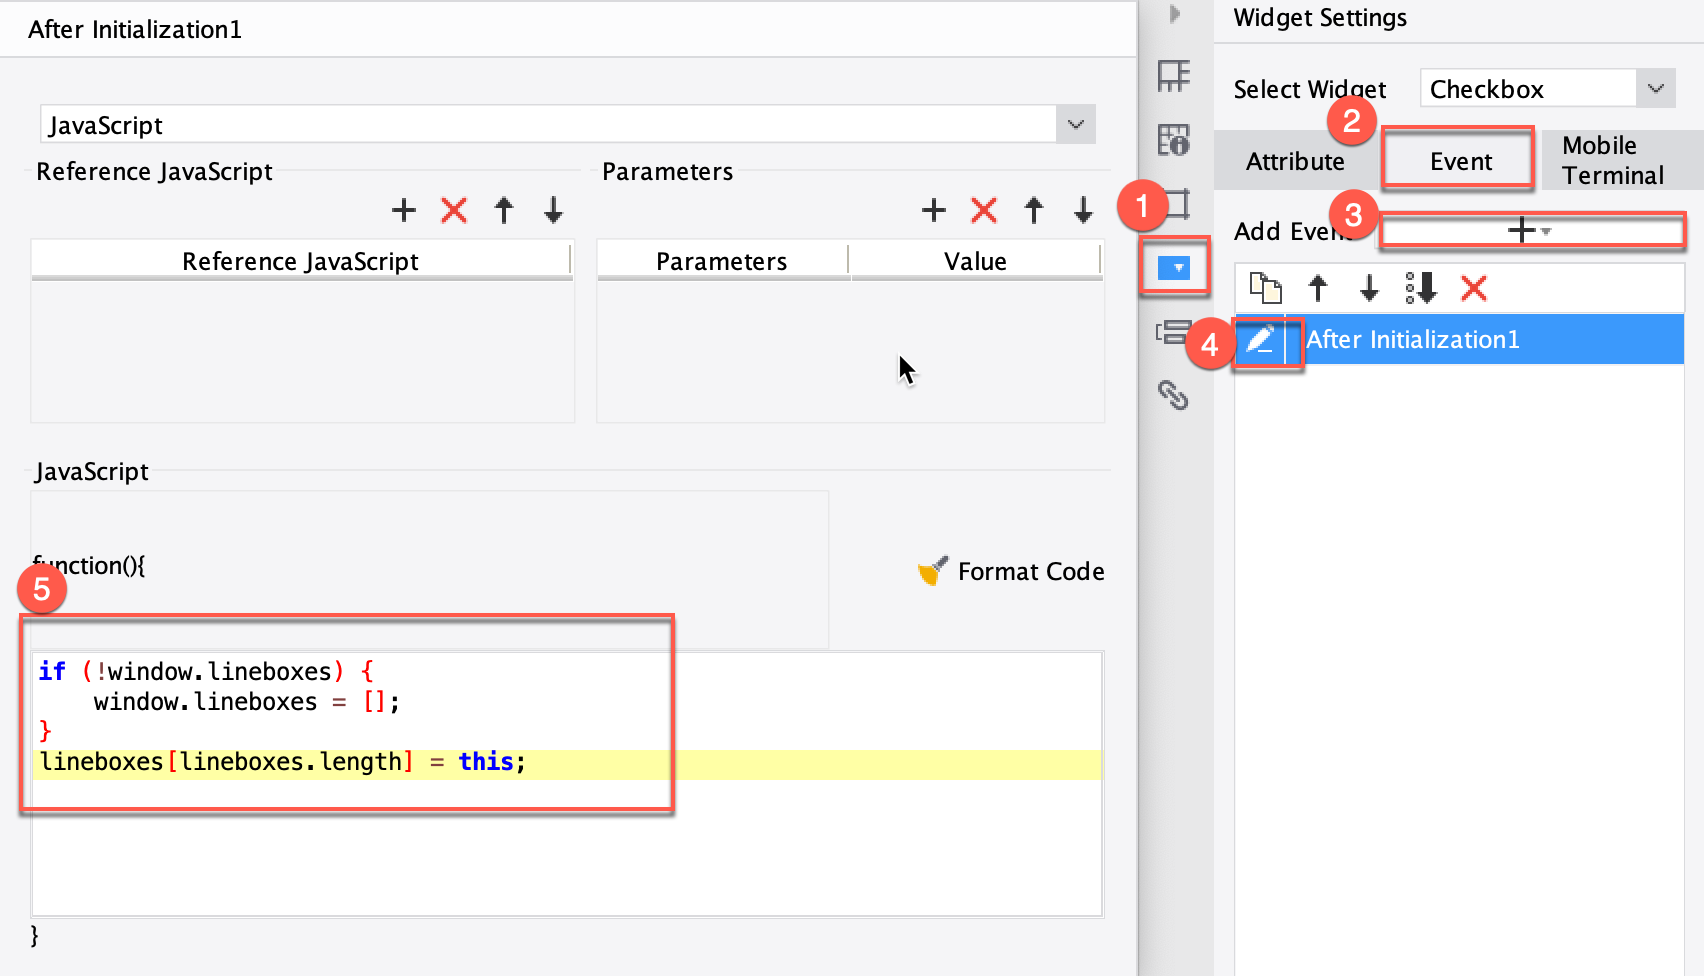Click the Format Code brush icon
Viewport: 1704px width, 976px height.
tap(932, 571)
